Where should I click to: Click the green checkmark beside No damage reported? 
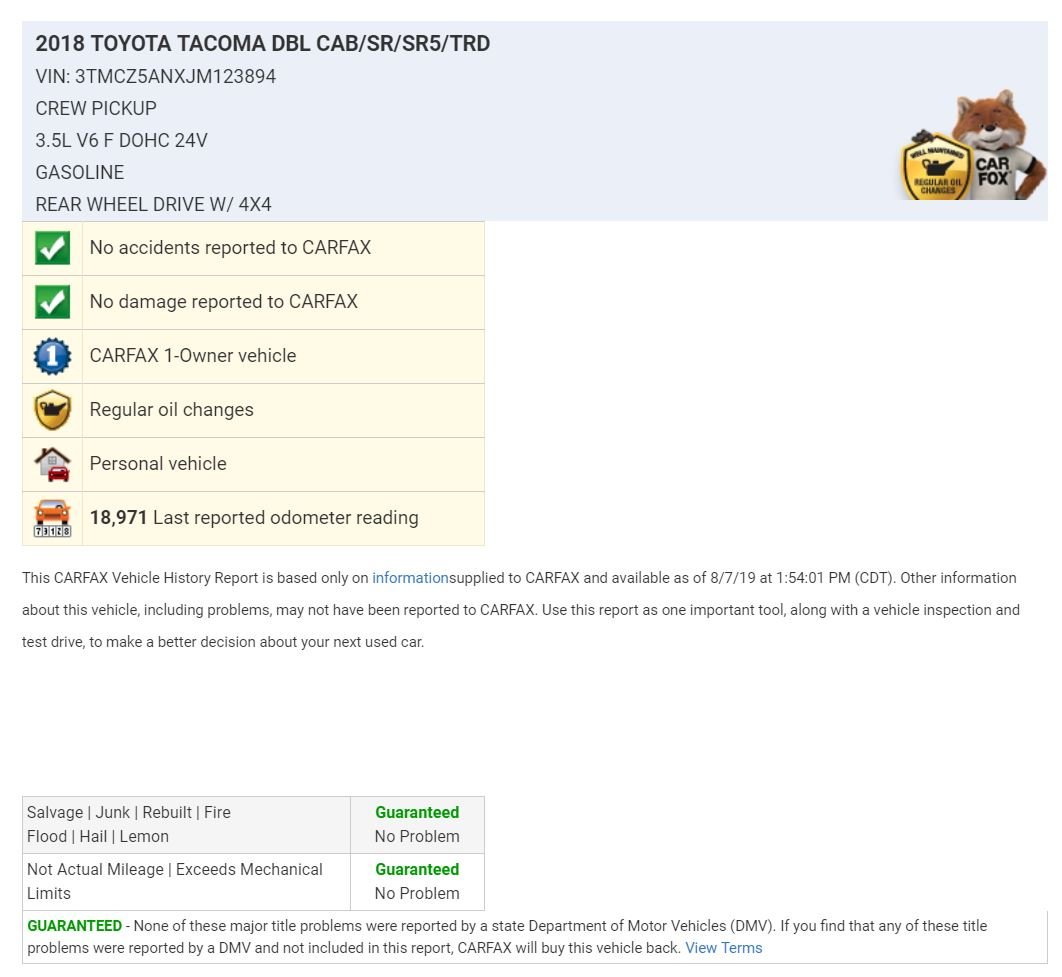click(52, 303)
